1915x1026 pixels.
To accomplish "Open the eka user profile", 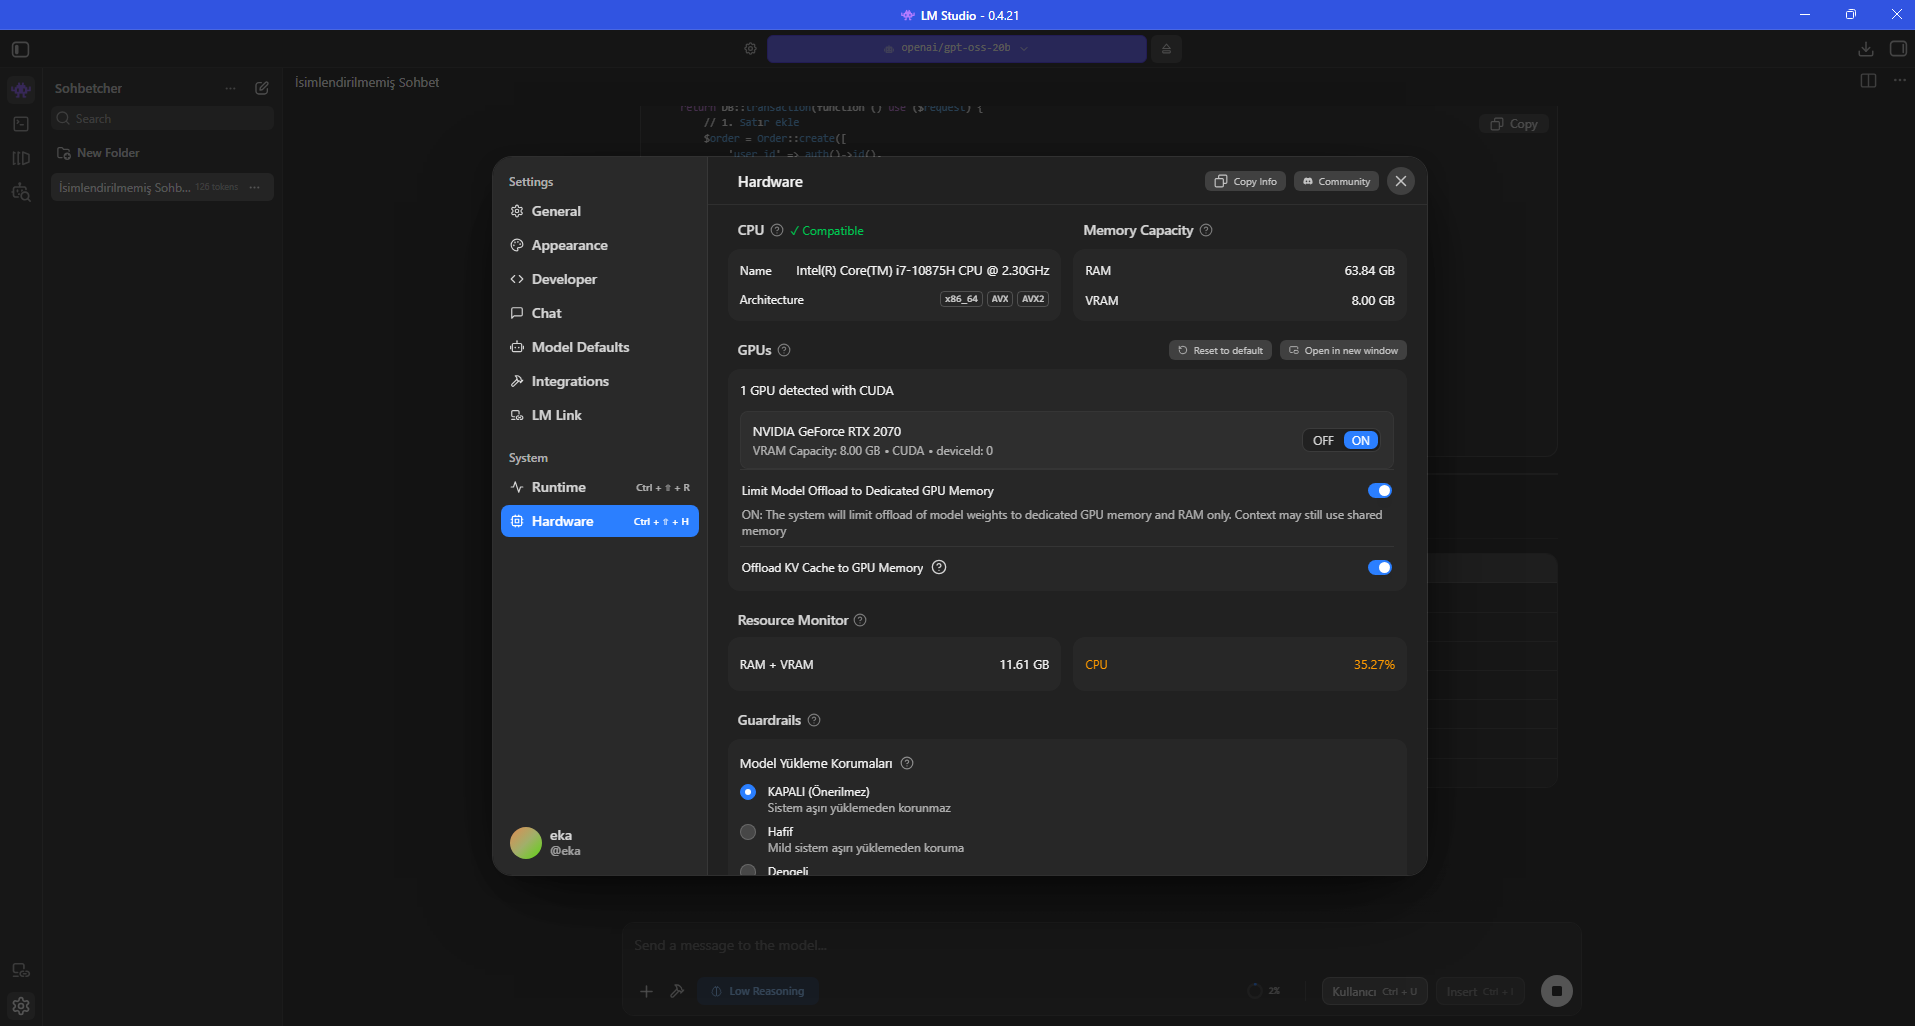I will point(546,843).
